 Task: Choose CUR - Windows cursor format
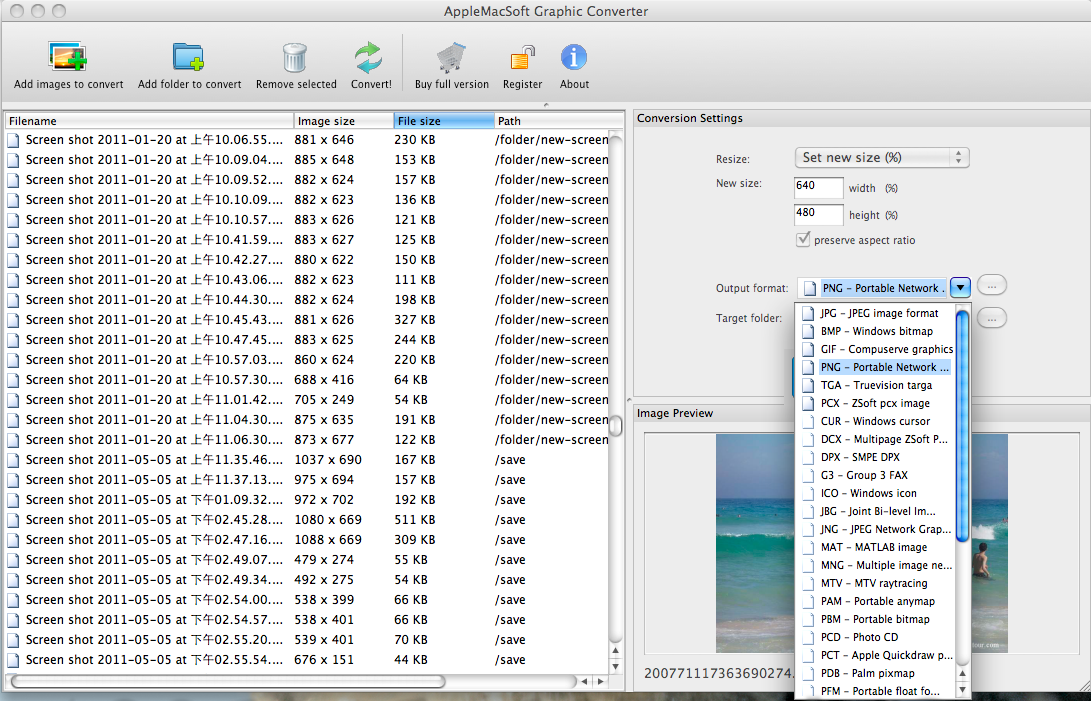coord(875,422)
